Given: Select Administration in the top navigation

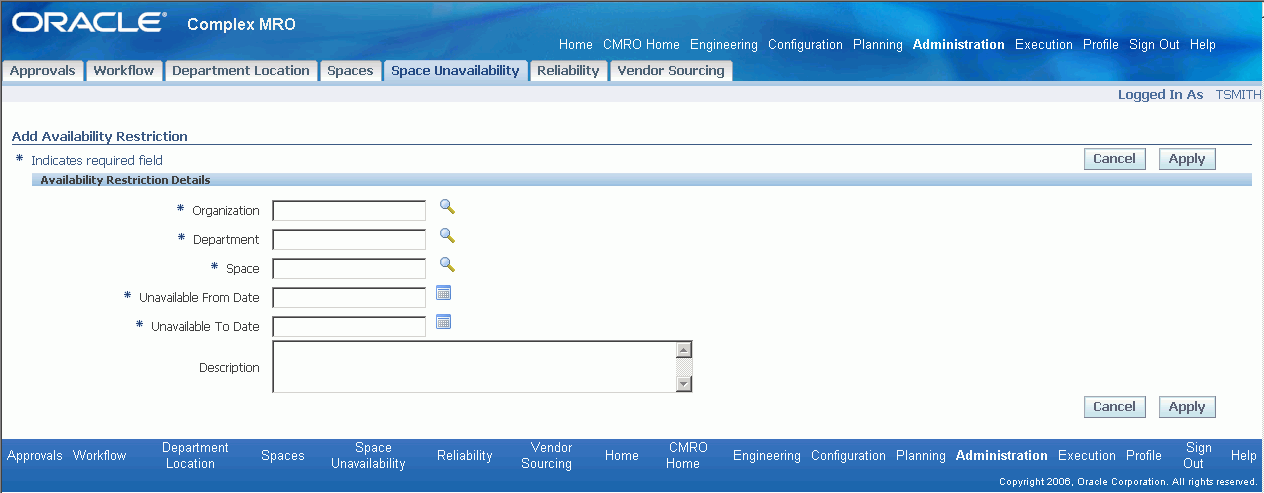Looking at the screenshot, I should (959, 45).
